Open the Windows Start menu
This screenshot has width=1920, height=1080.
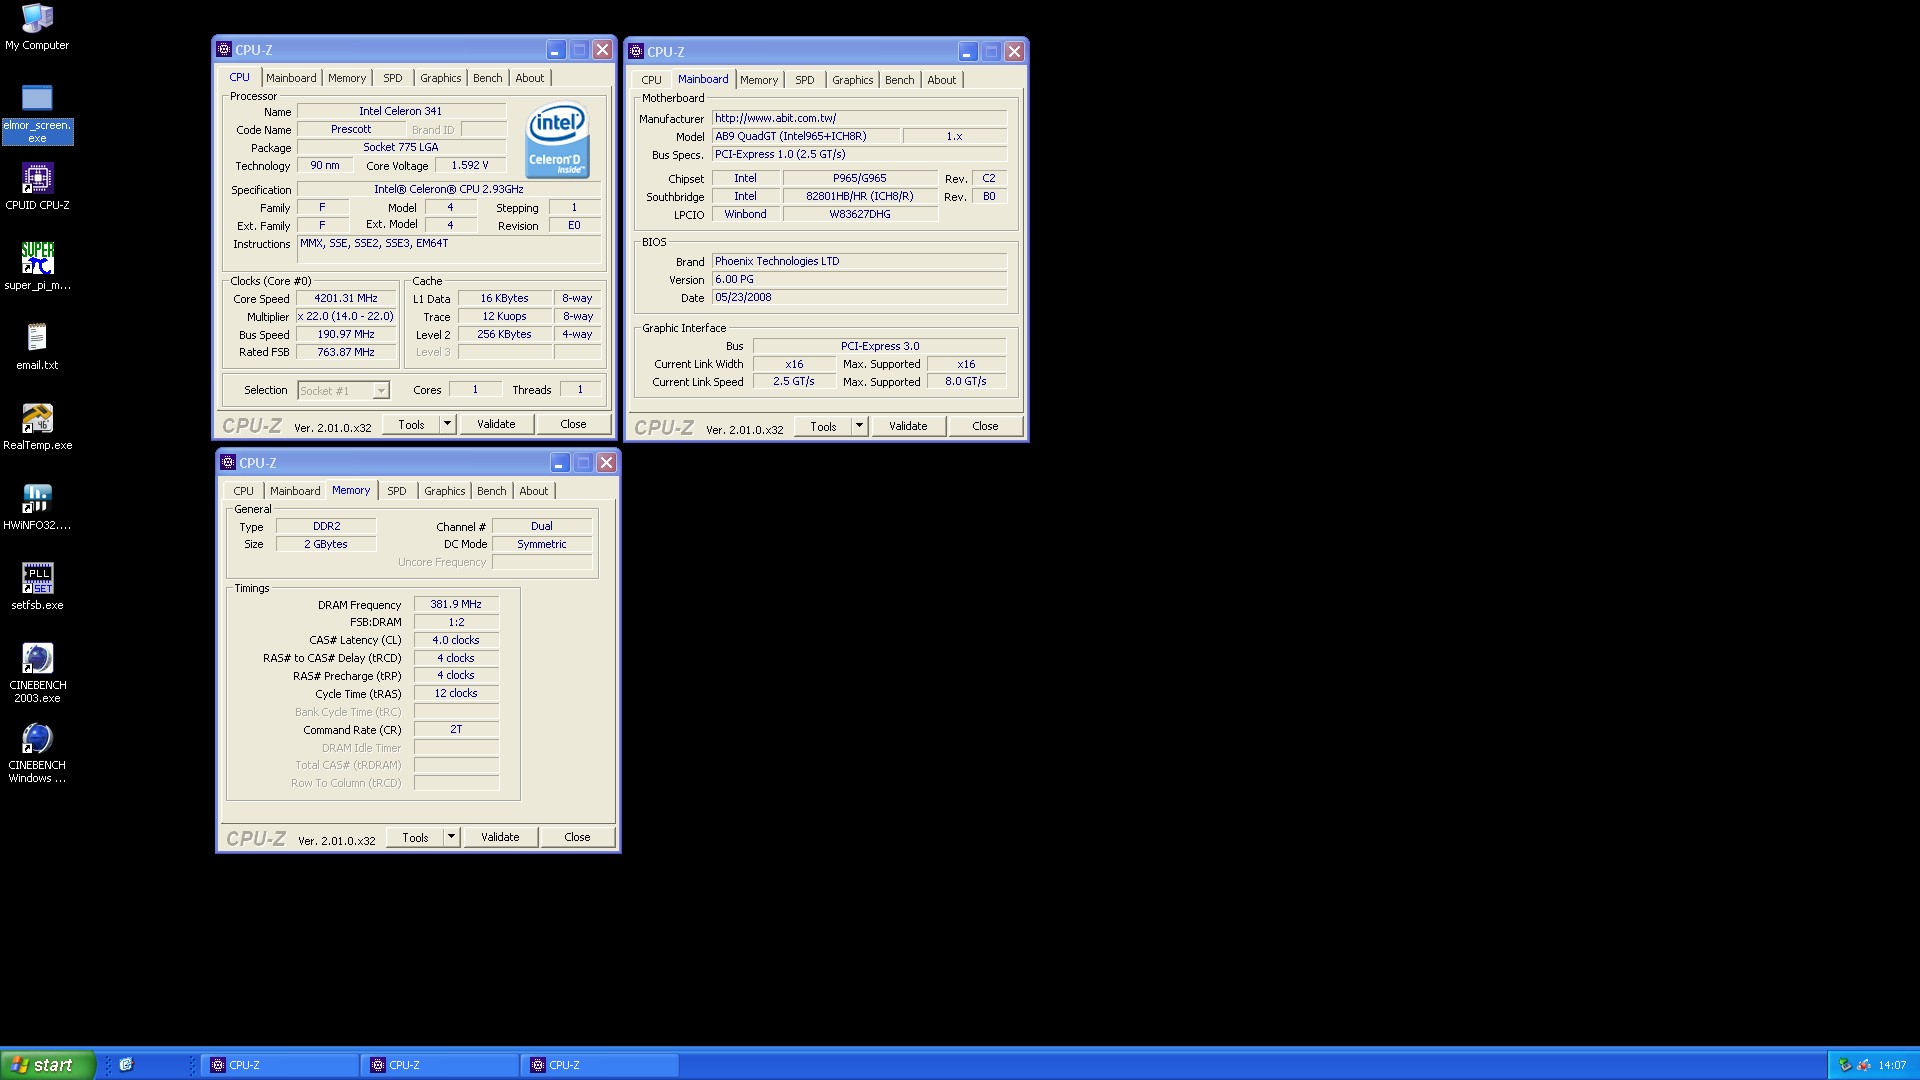point(47,1065)
